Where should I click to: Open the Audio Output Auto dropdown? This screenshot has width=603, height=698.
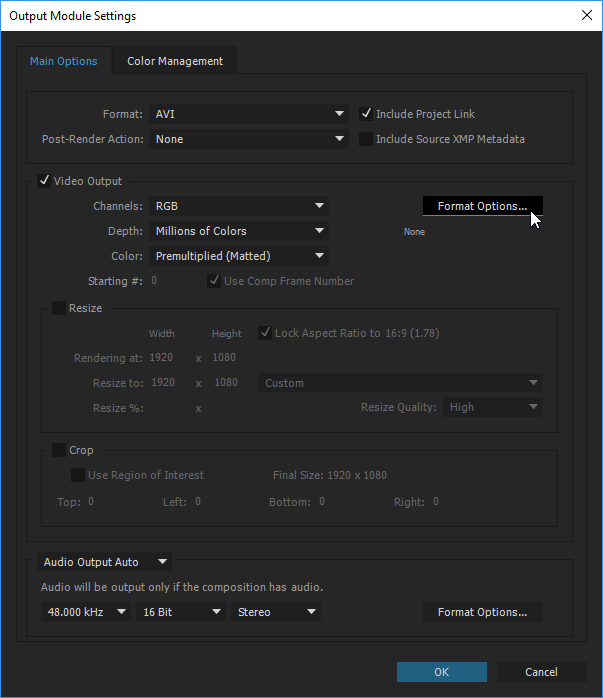(x=105, y=562)
